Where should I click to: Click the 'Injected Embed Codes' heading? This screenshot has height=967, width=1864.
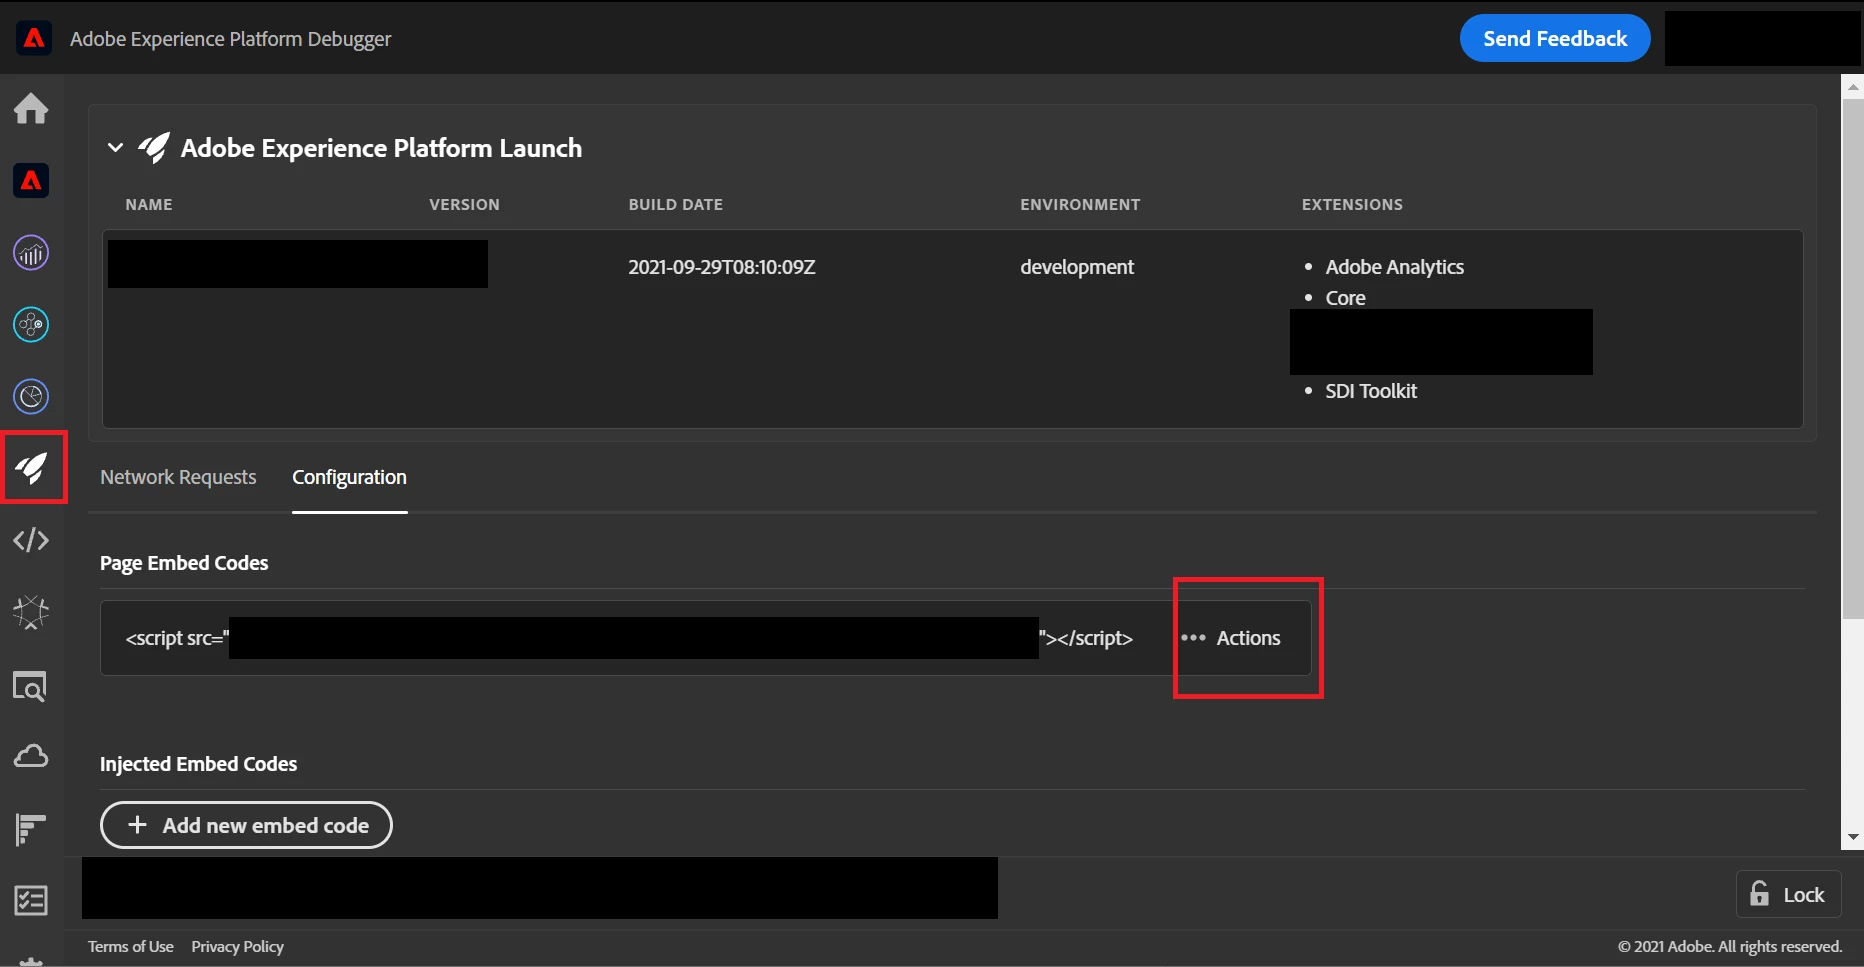coord(198,764)
